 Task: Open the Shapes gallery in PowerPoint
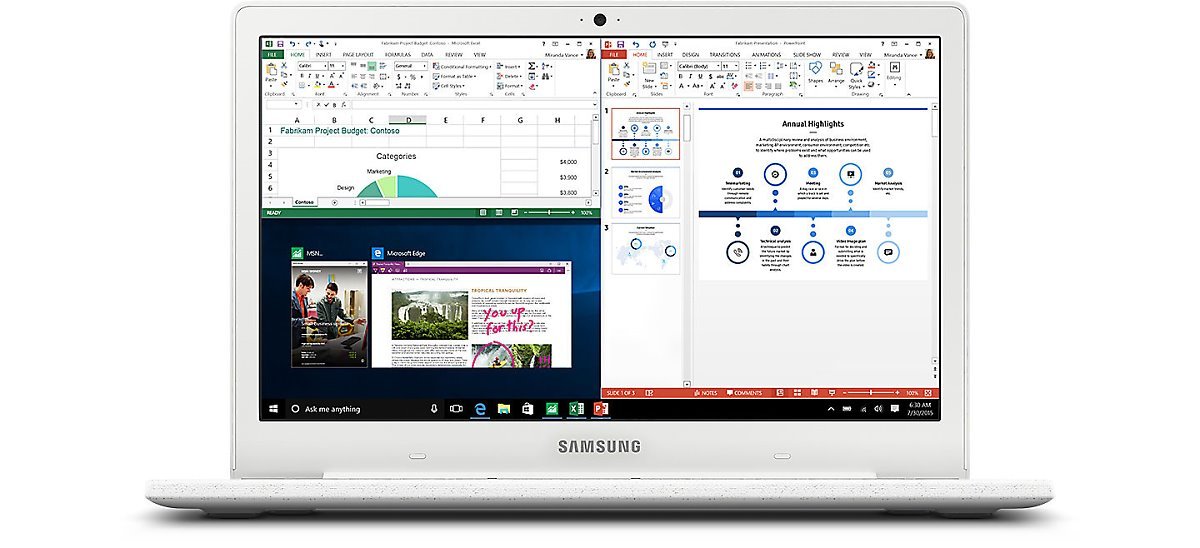(815, 74)
